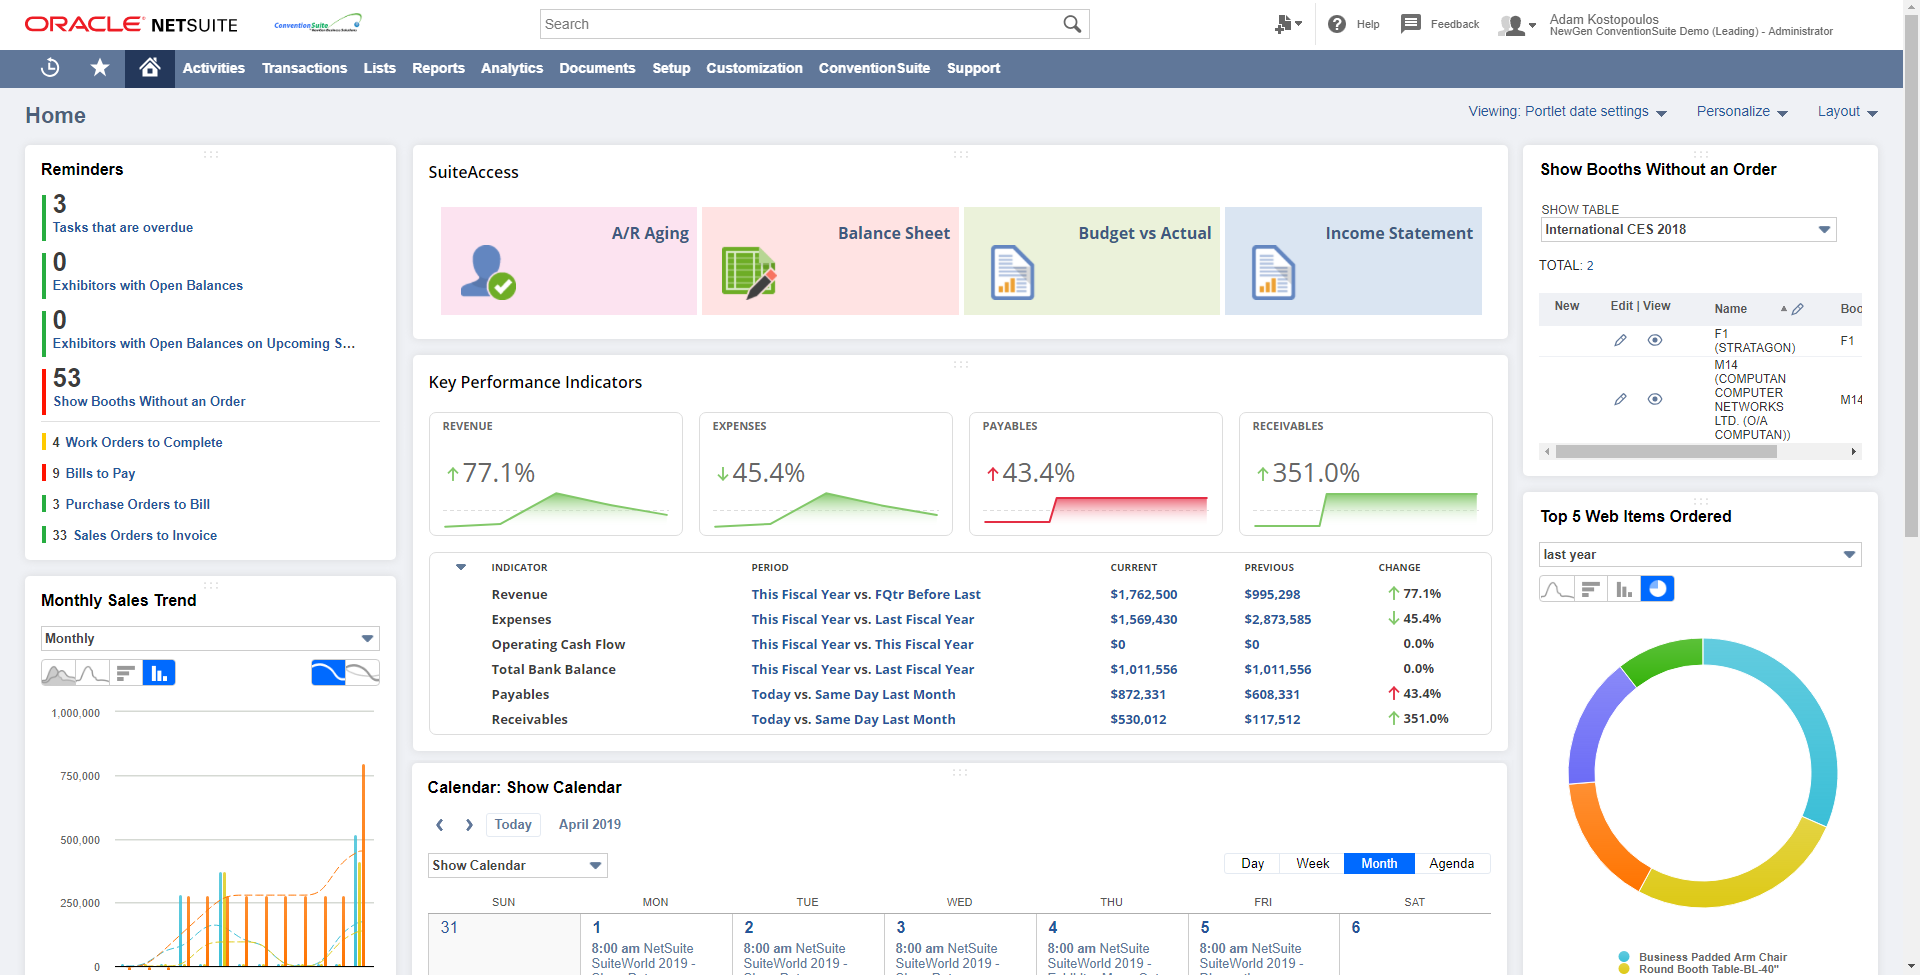Select line chart in Top 5 Web Items

pyautogui.click(x=1556, y=589)
